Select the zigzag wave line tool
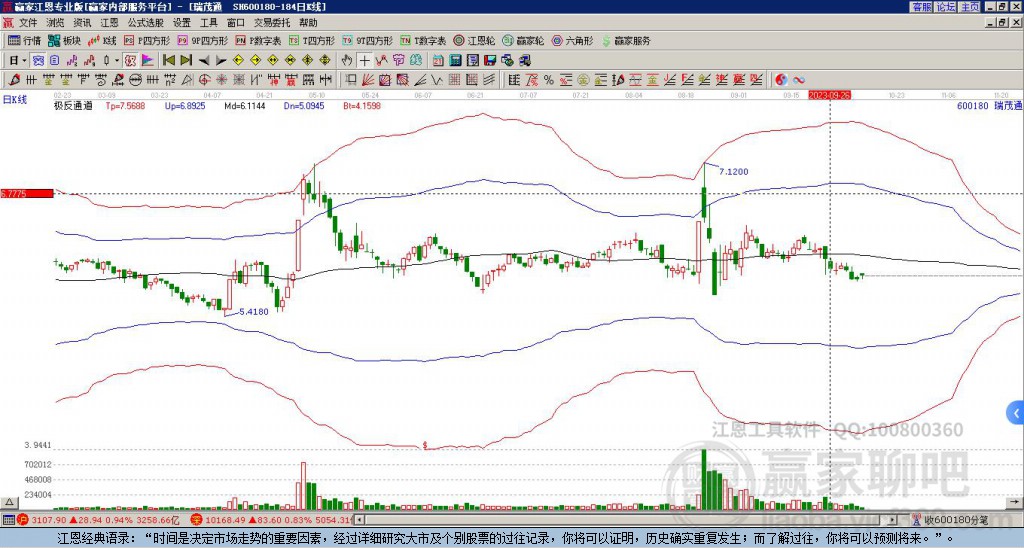1024x548 pixels. 436,80
